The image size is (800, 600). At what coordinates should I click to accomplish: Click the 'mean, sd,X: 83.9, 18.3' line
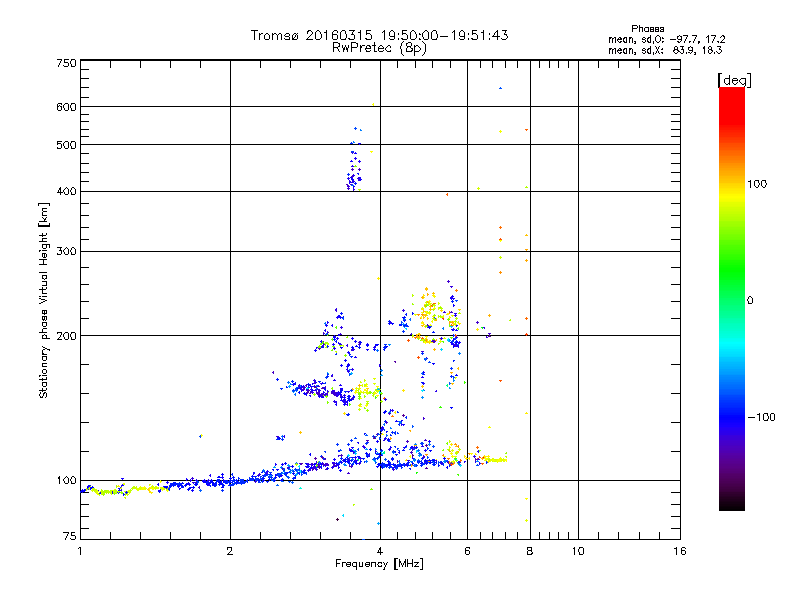[x=665, y=50]
